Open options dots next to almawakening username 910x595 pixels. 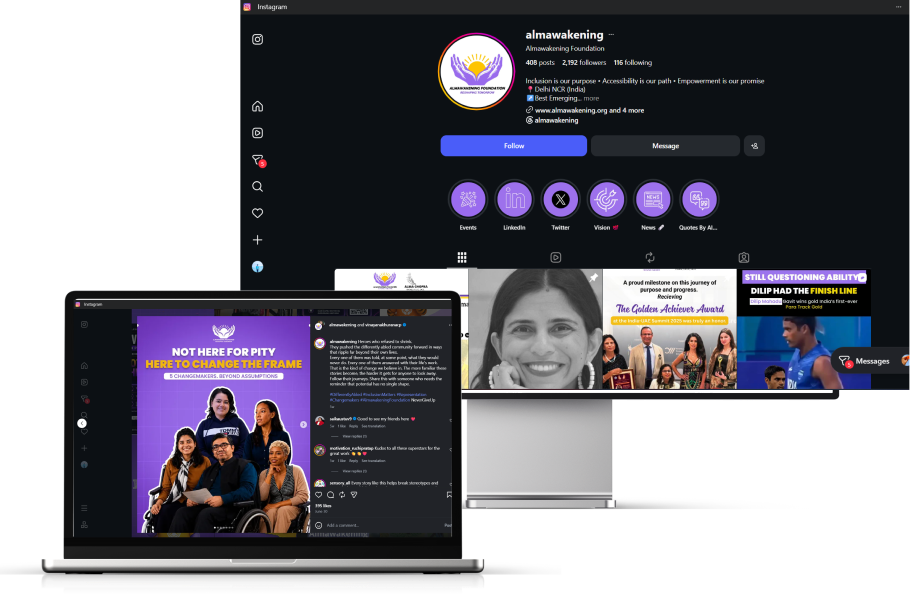(x=611, y=35)
